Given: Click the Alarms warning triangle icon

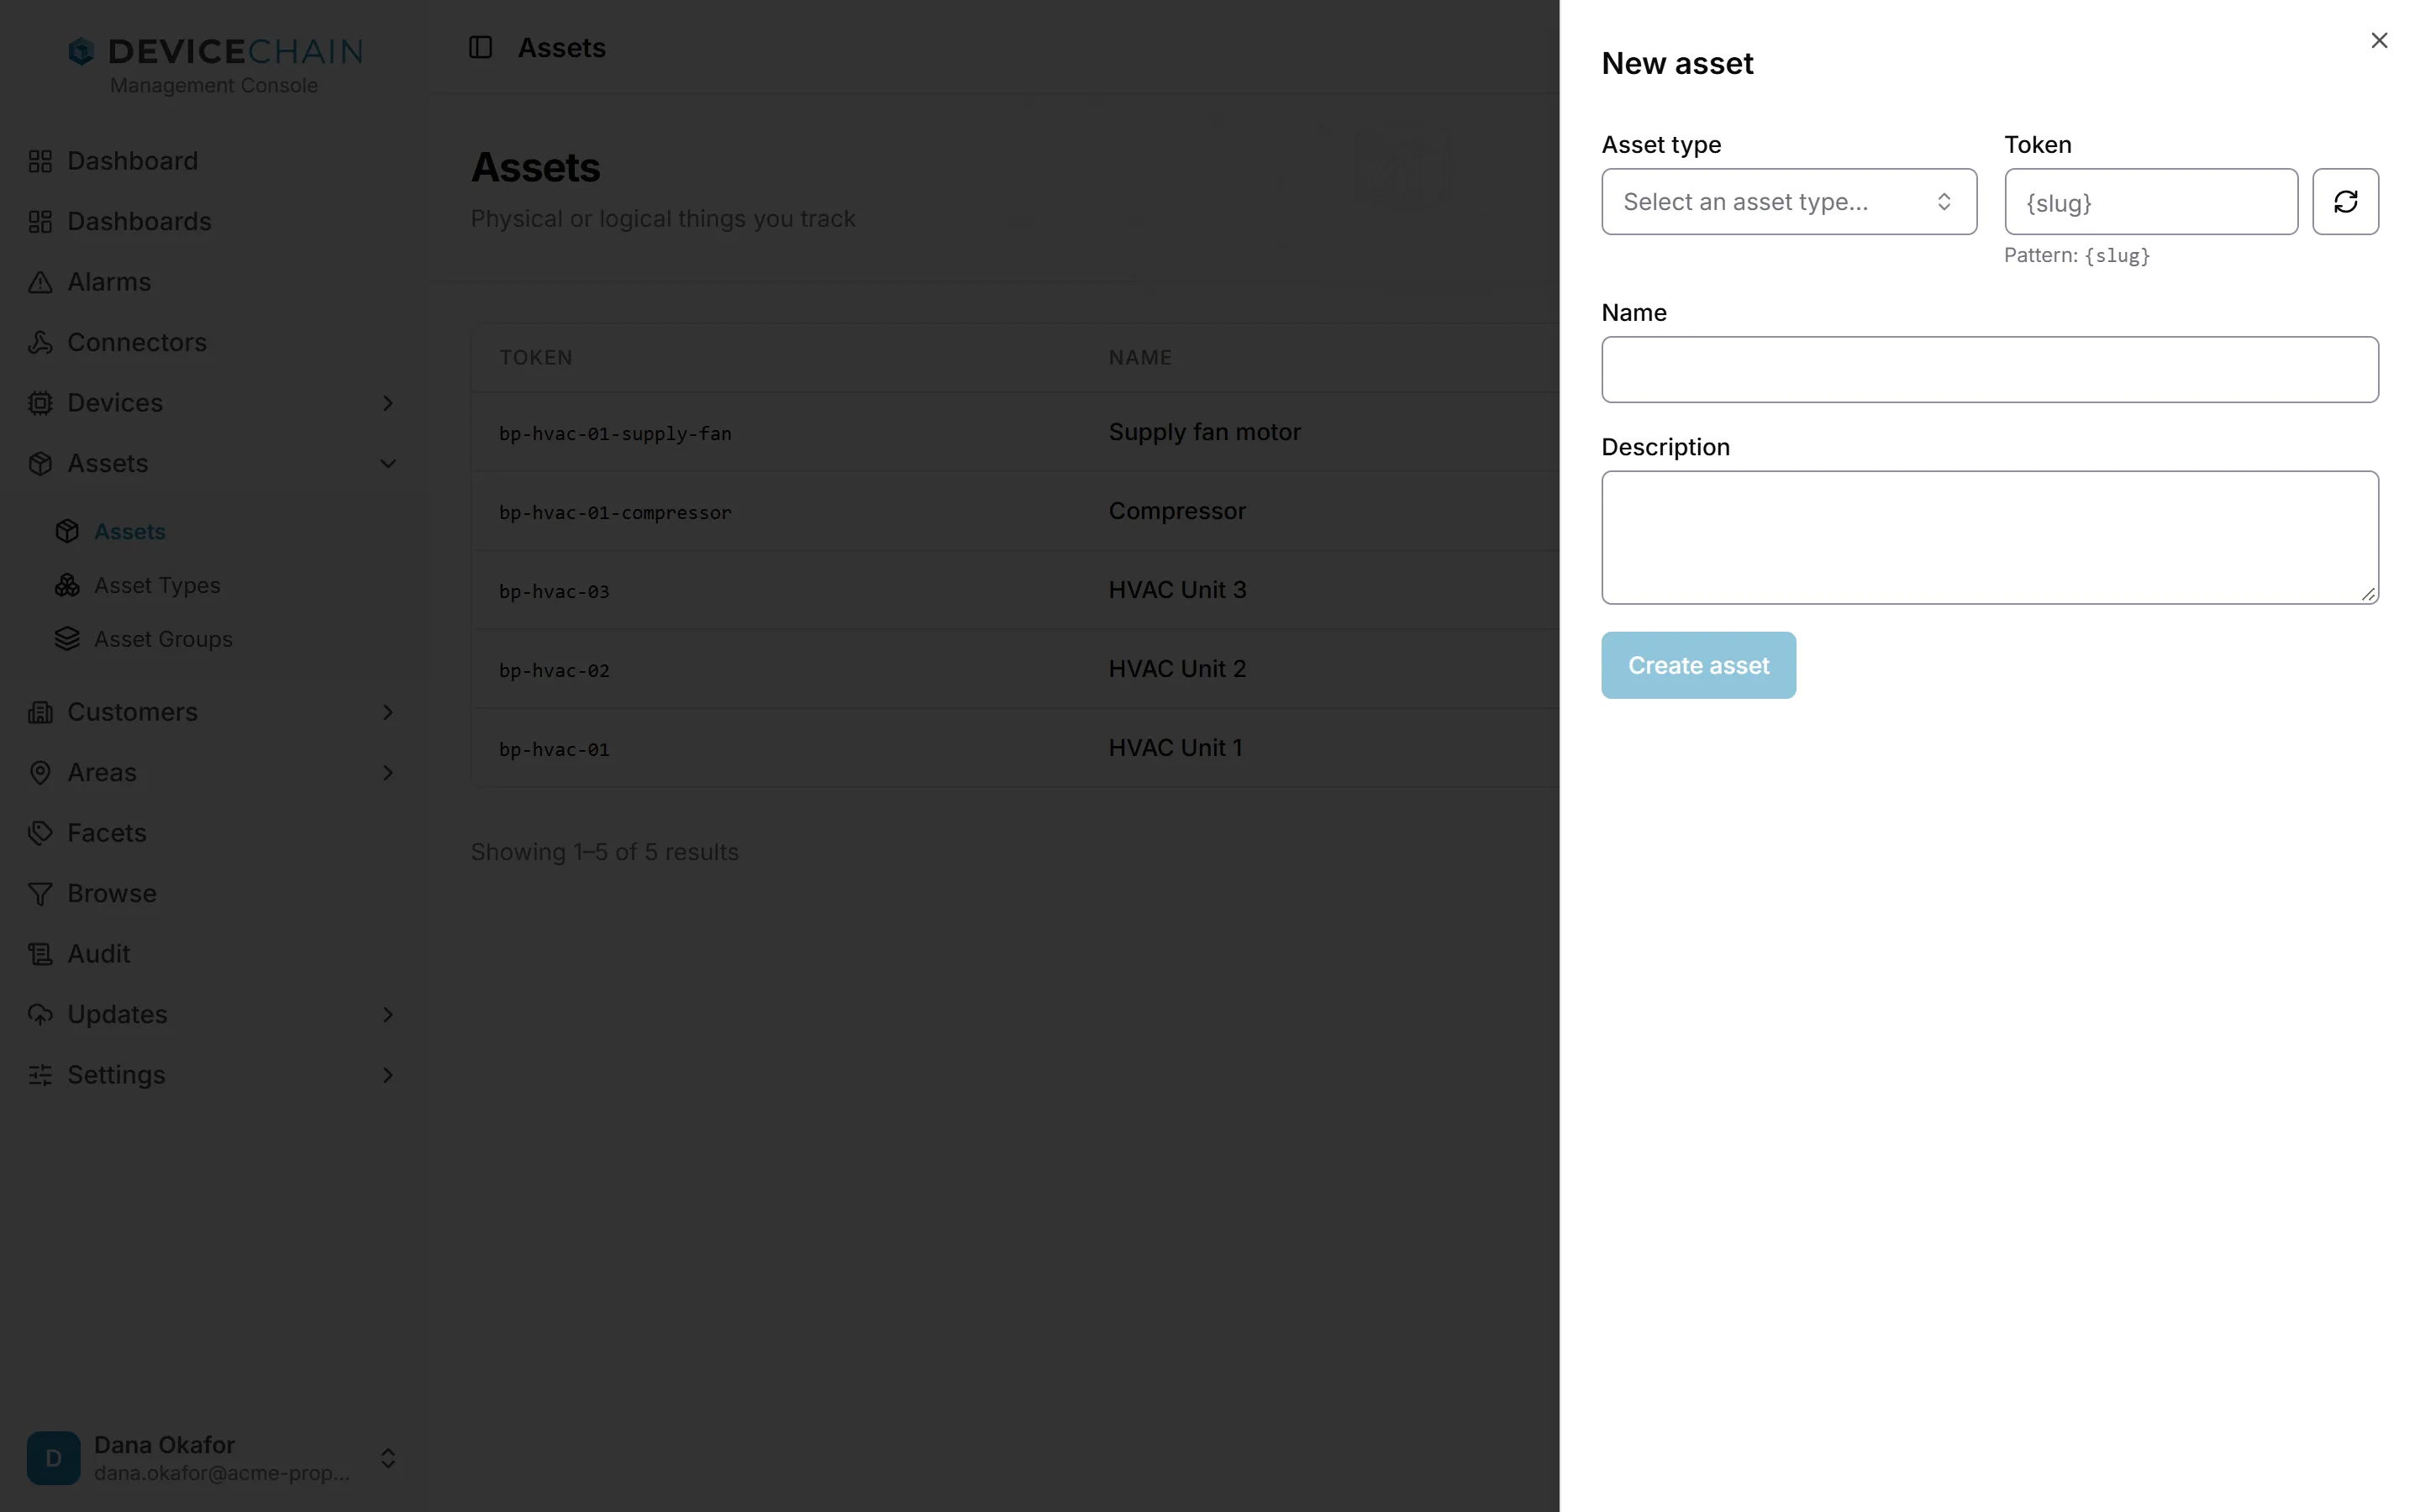Looking at the screenshot, I should [40, 282].
